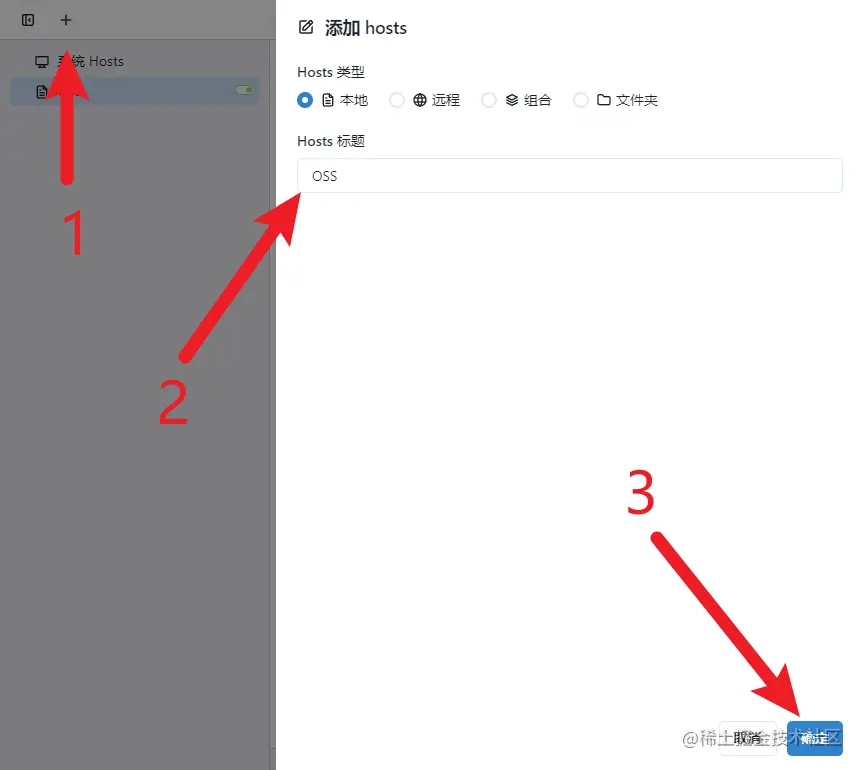Click the layers icon next to 组合
The image size is (864, 770).
pyautogui.click(x=512, y=100)
